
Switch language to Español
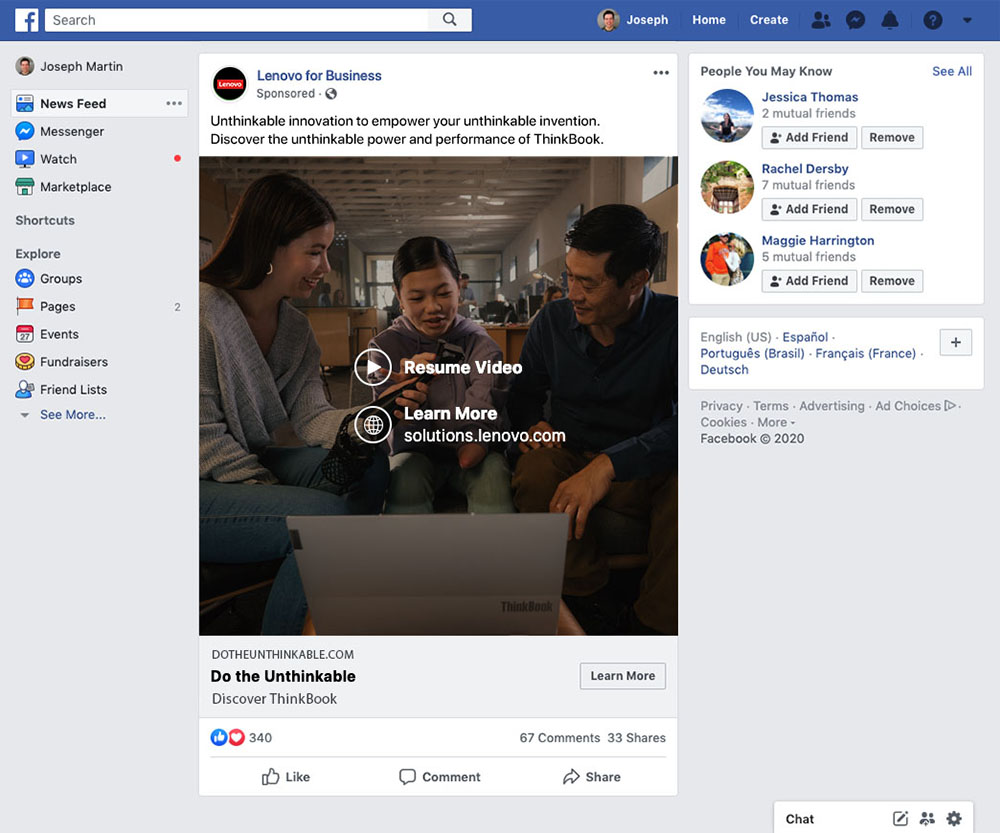tap(805, 337)
